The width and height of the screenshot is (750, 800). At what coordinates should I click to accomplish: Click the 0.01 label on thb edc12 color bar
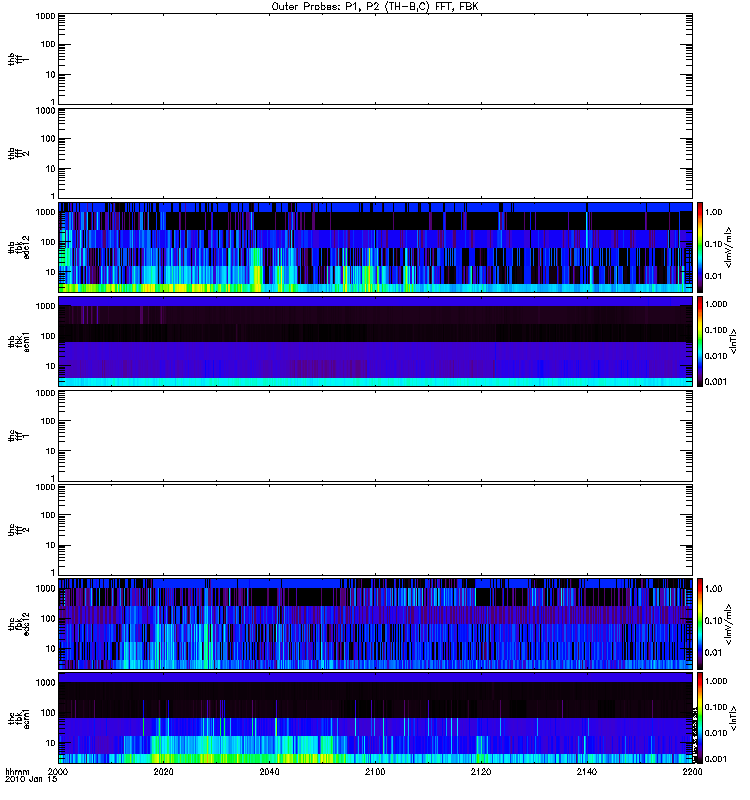[x=714, y=277]
